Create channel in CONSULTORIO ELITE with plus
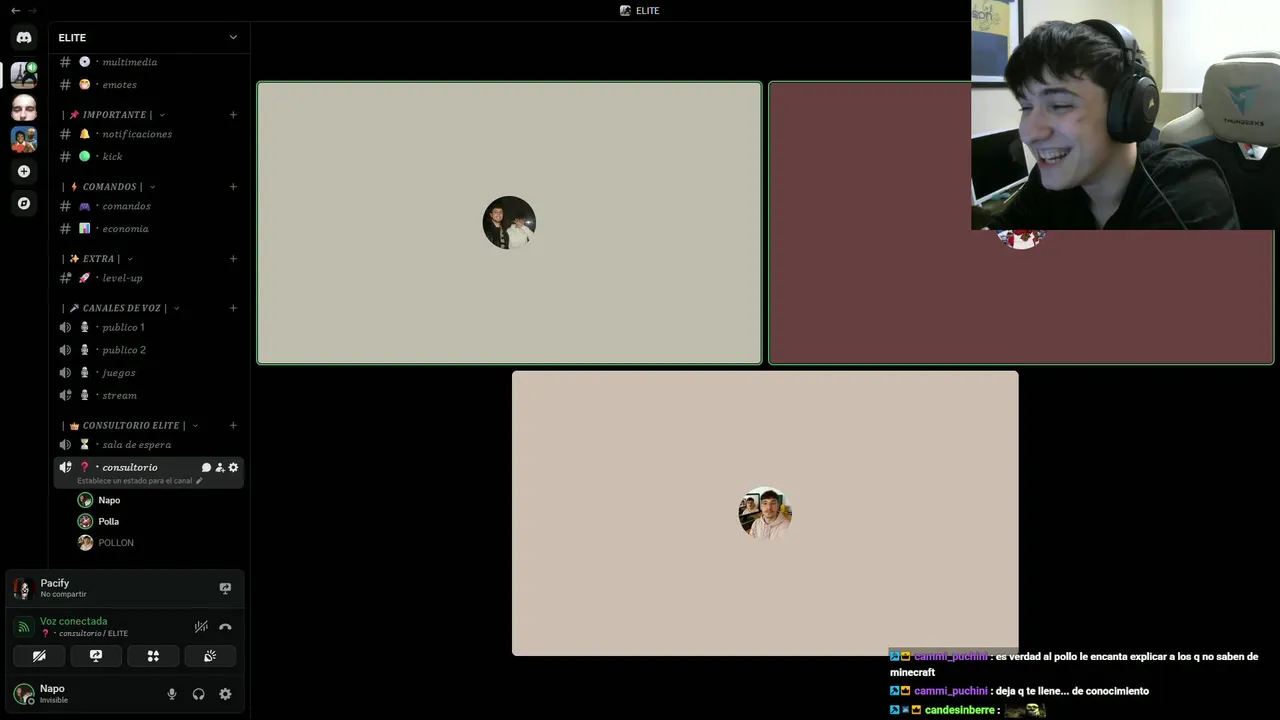 pos(233,426)
